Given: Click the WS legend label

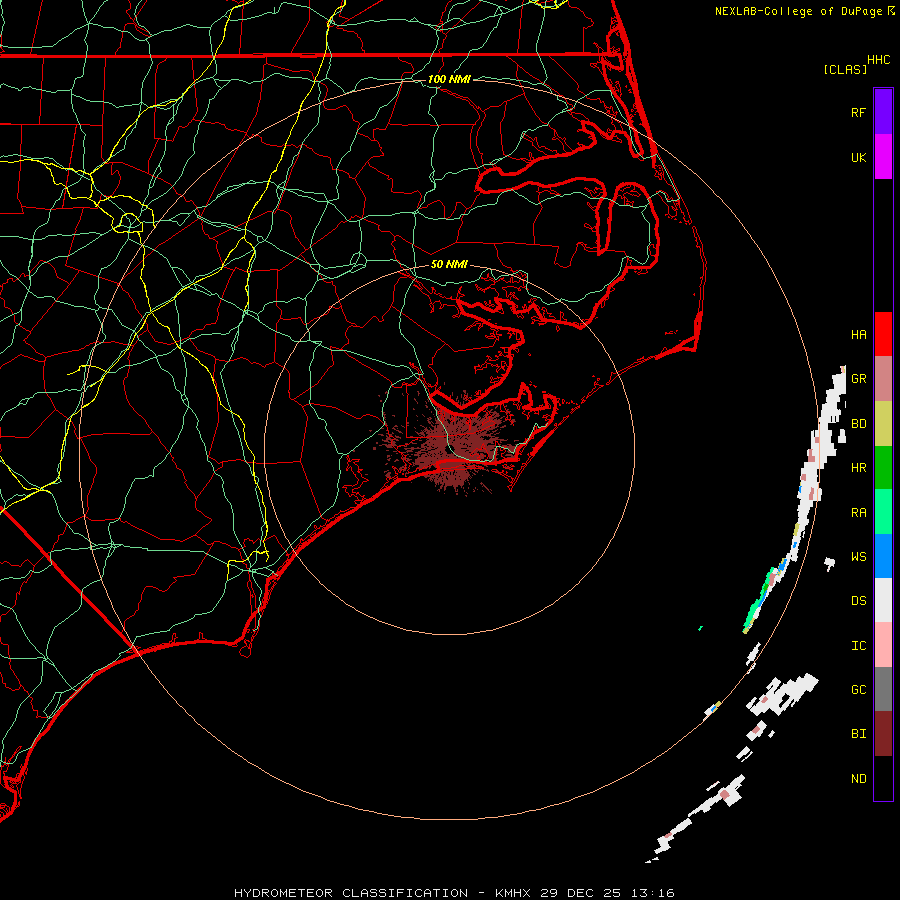Looking at the screenshot, I should tap(859, 557).
